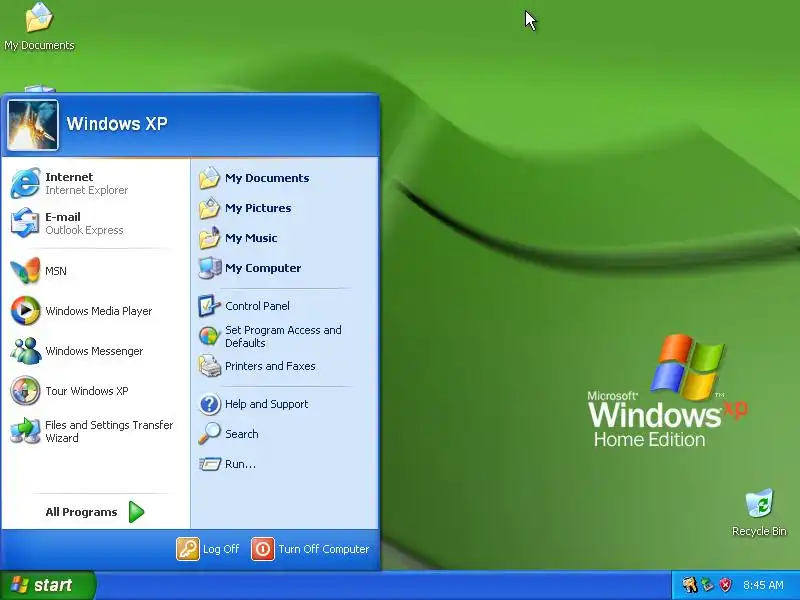Click the My Documents folder icon in Start menu
The image size is (800, 600).
tap(209, 178)
